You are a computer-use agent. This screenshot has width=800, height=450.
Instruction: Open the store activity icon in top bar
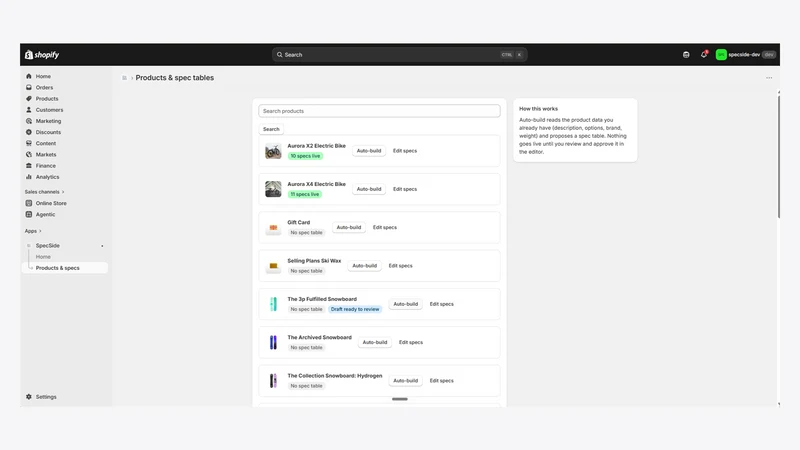(686, 55)
